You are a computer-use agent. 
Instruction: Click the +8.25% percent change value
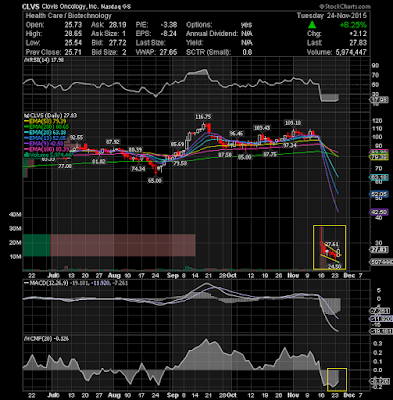coord(353,25)
